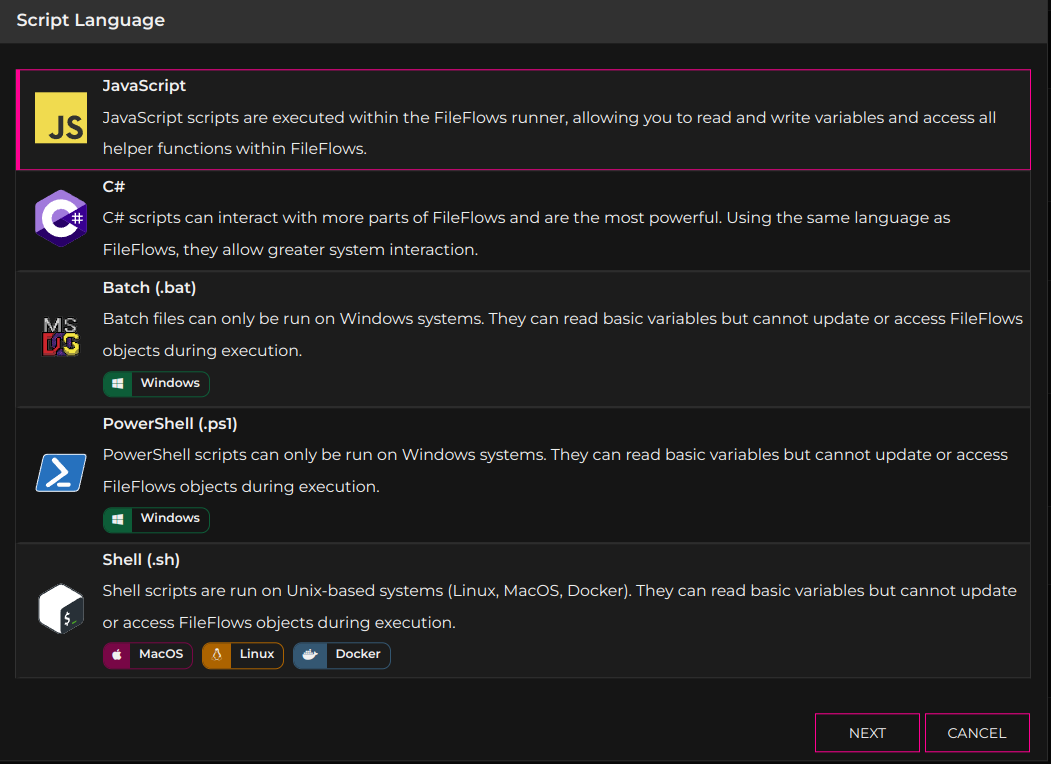Screen dimensions: 1051x764
Task: Pick the PowerShell (.ps1) title
Action: click(x=170, y=424)
